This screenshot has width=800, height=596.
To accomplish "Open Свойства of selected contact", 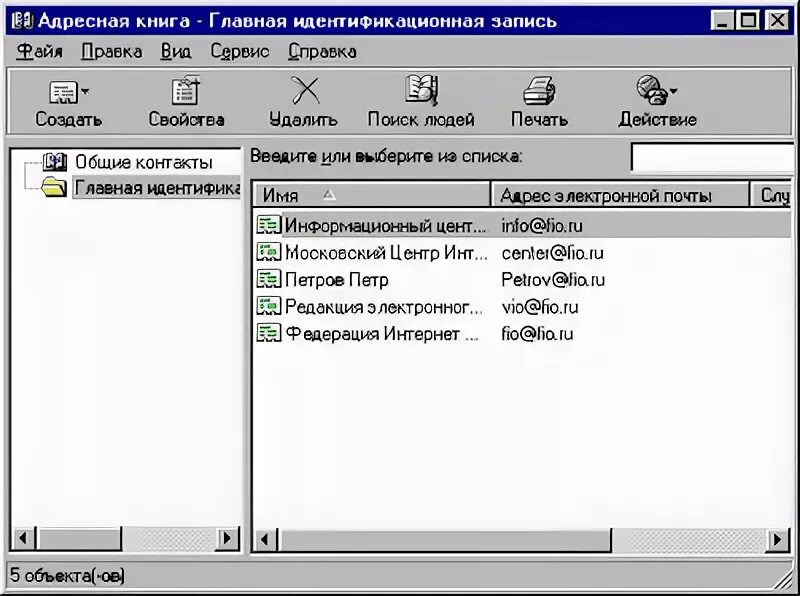I will (x=186, y=104).
